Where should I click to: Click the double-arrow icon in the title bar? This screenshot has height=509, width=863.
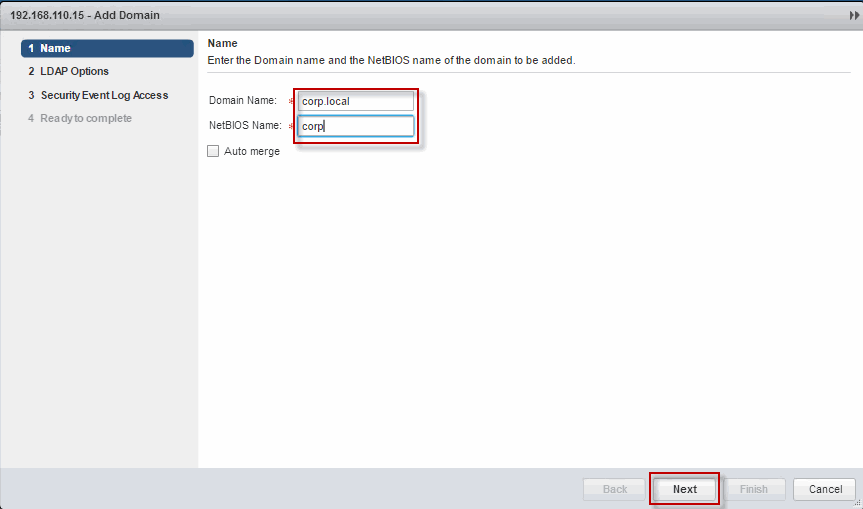click(853, 16)
